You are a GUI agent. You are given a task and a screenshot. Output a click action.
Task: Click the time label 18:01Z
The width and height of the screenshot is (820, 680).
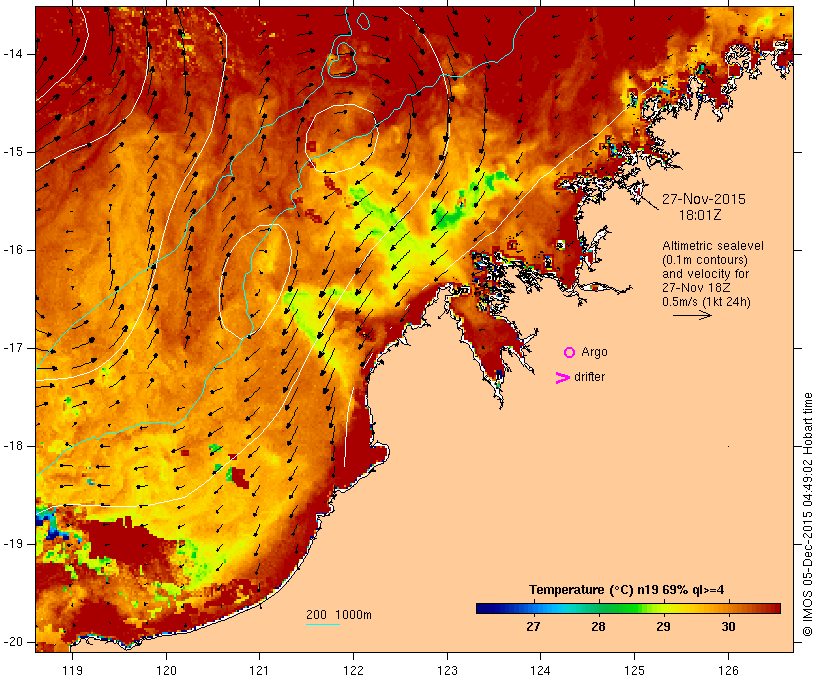click(700, 215)
